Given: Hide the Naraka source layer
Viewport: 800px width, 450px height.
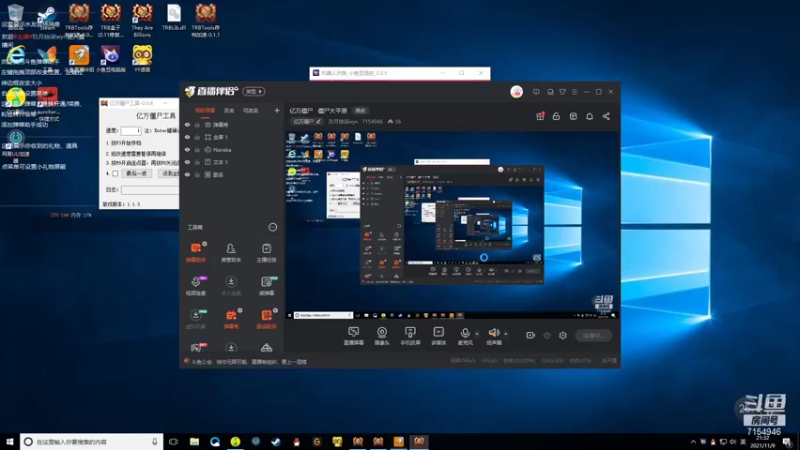Looking at the screenshot, I should pos(187,150).
